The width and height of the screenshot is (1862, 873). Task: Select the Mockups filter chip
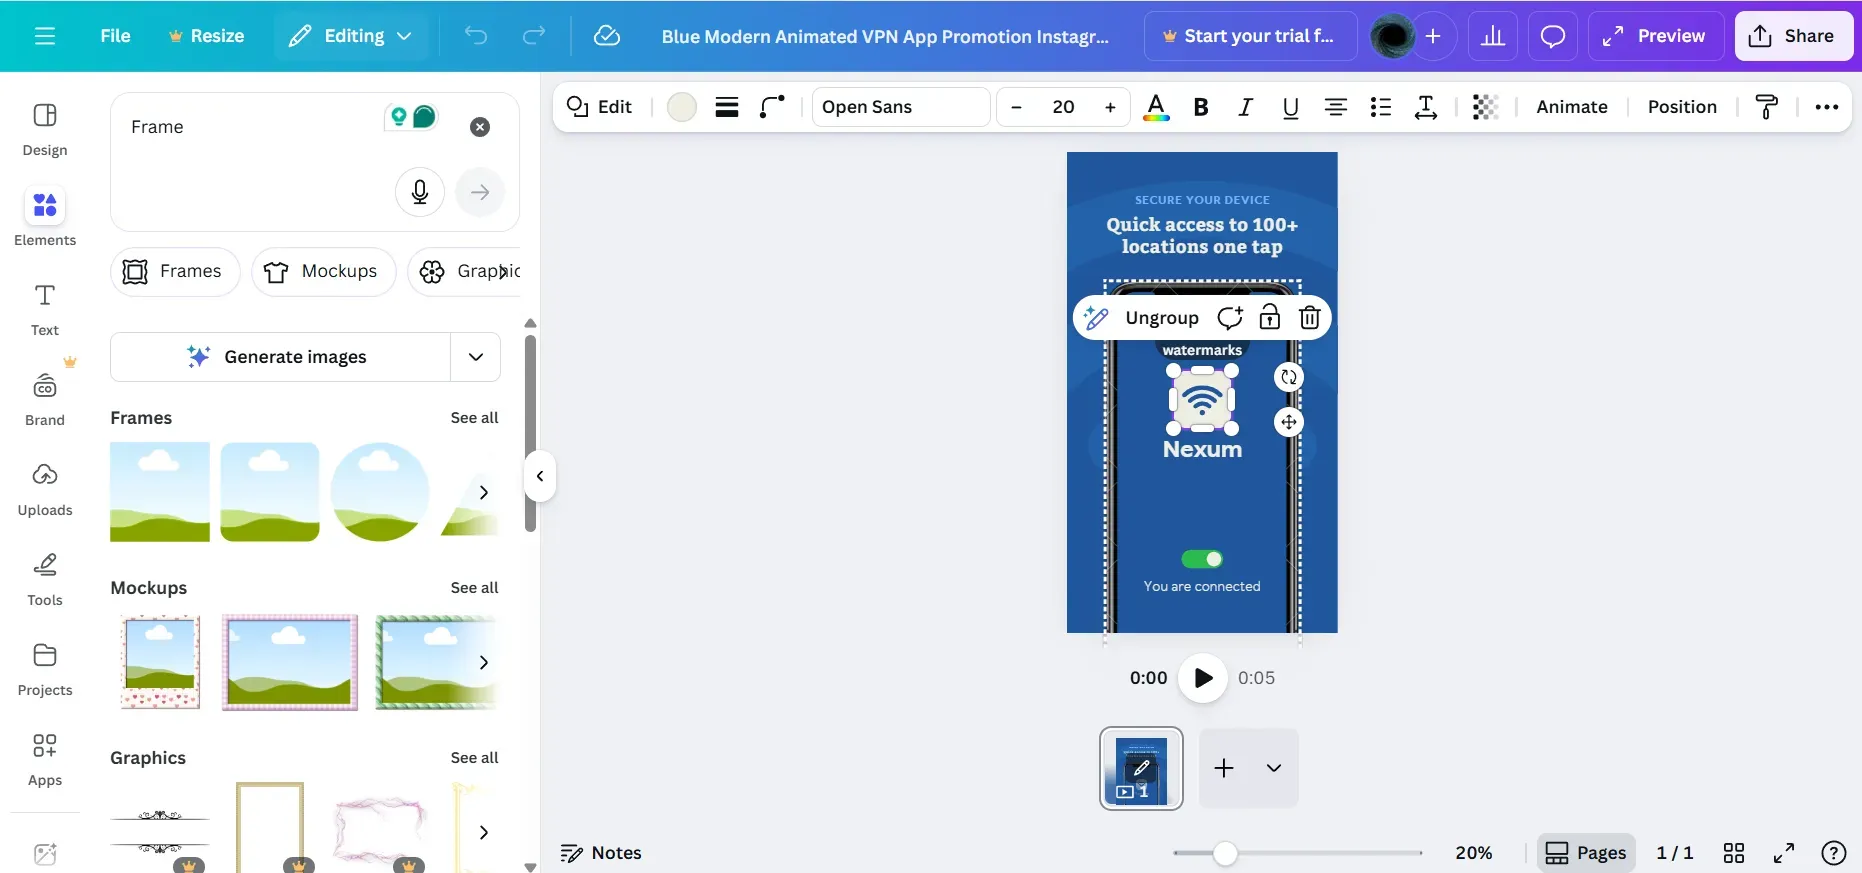pos(324,272)
